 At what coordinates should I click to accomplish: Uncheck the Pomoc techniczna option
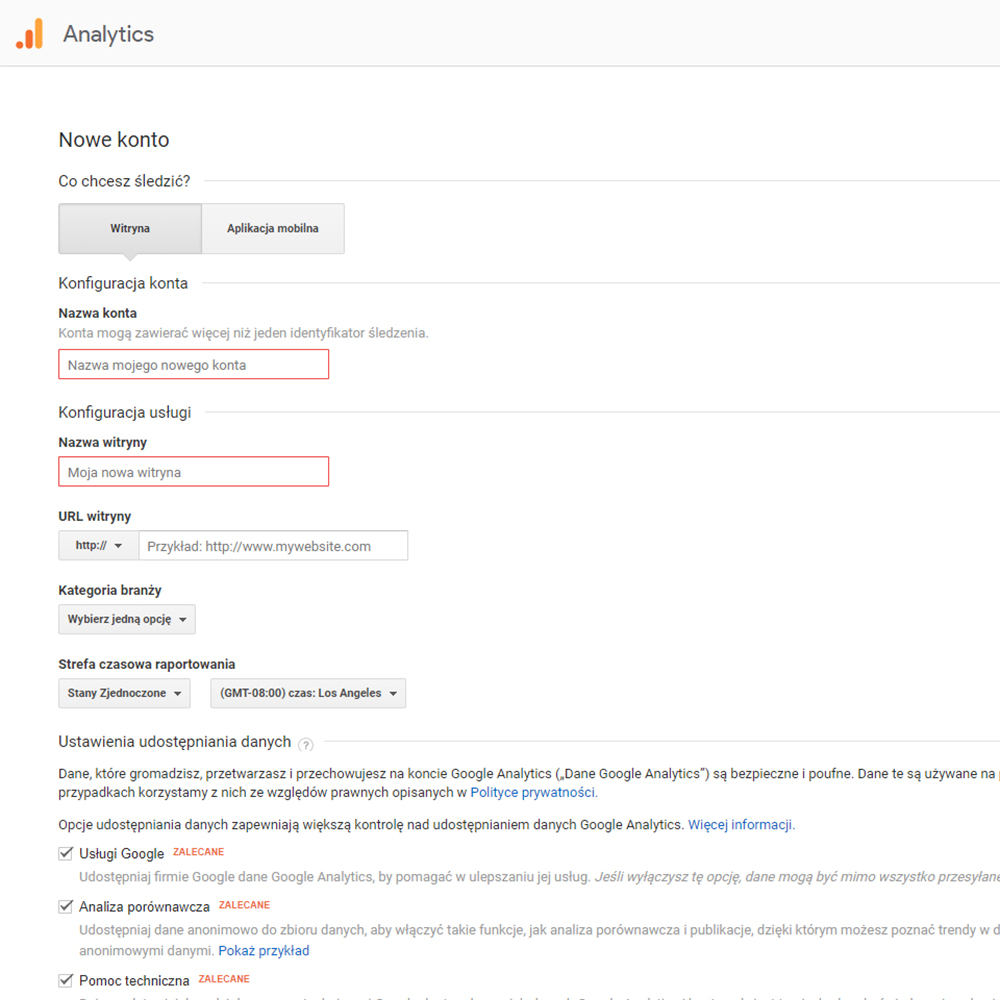click(65, 980)
